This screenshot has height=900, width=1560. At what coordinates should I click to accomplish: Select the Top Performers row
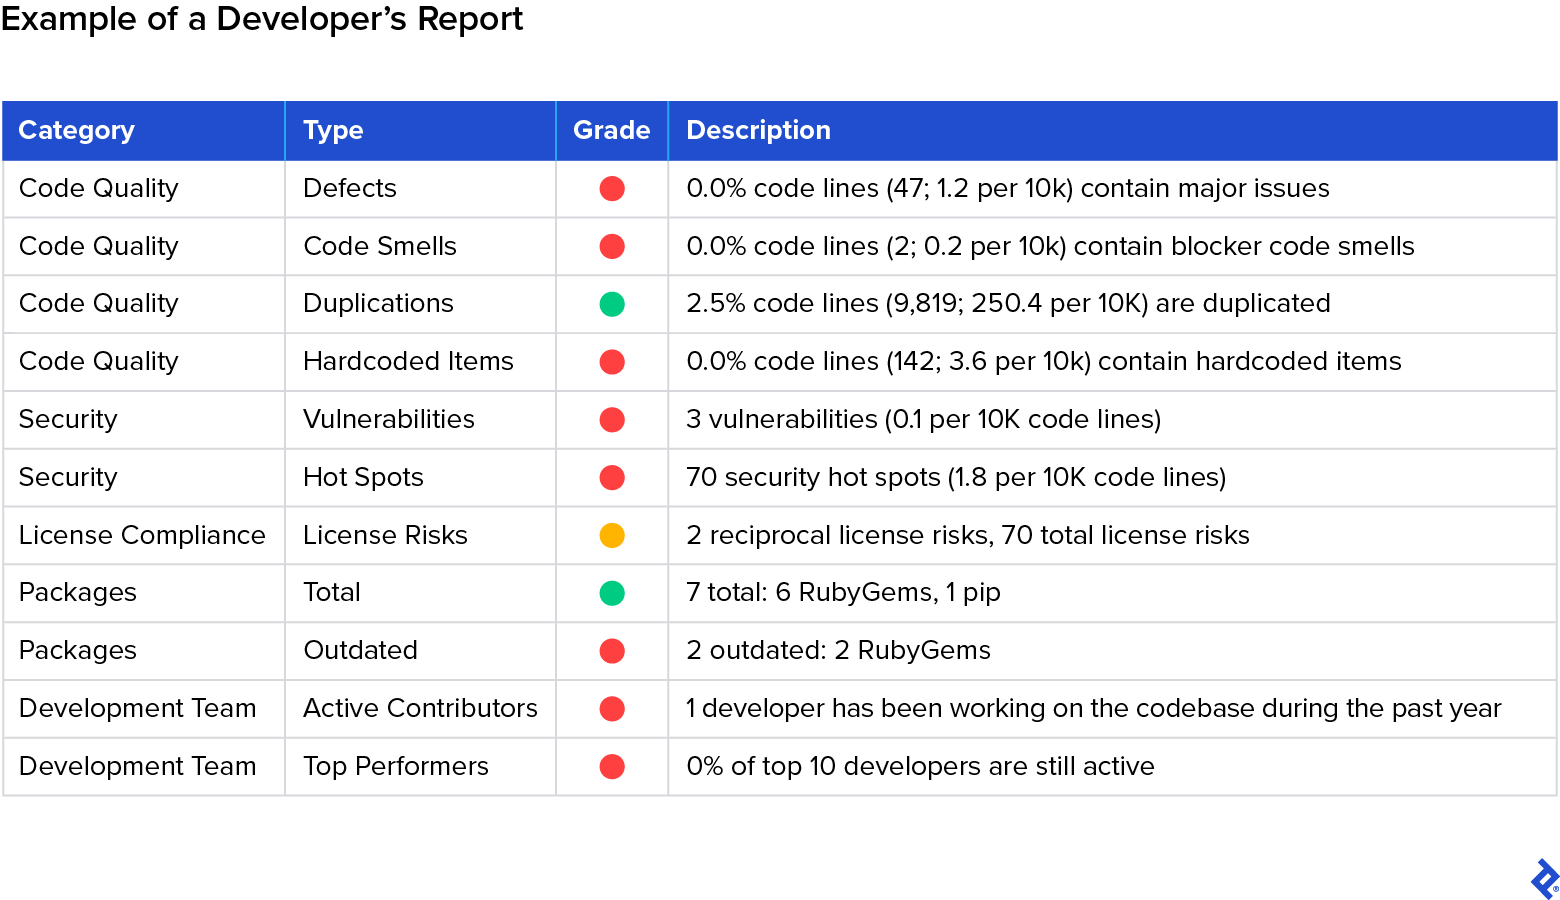point(396,766)
